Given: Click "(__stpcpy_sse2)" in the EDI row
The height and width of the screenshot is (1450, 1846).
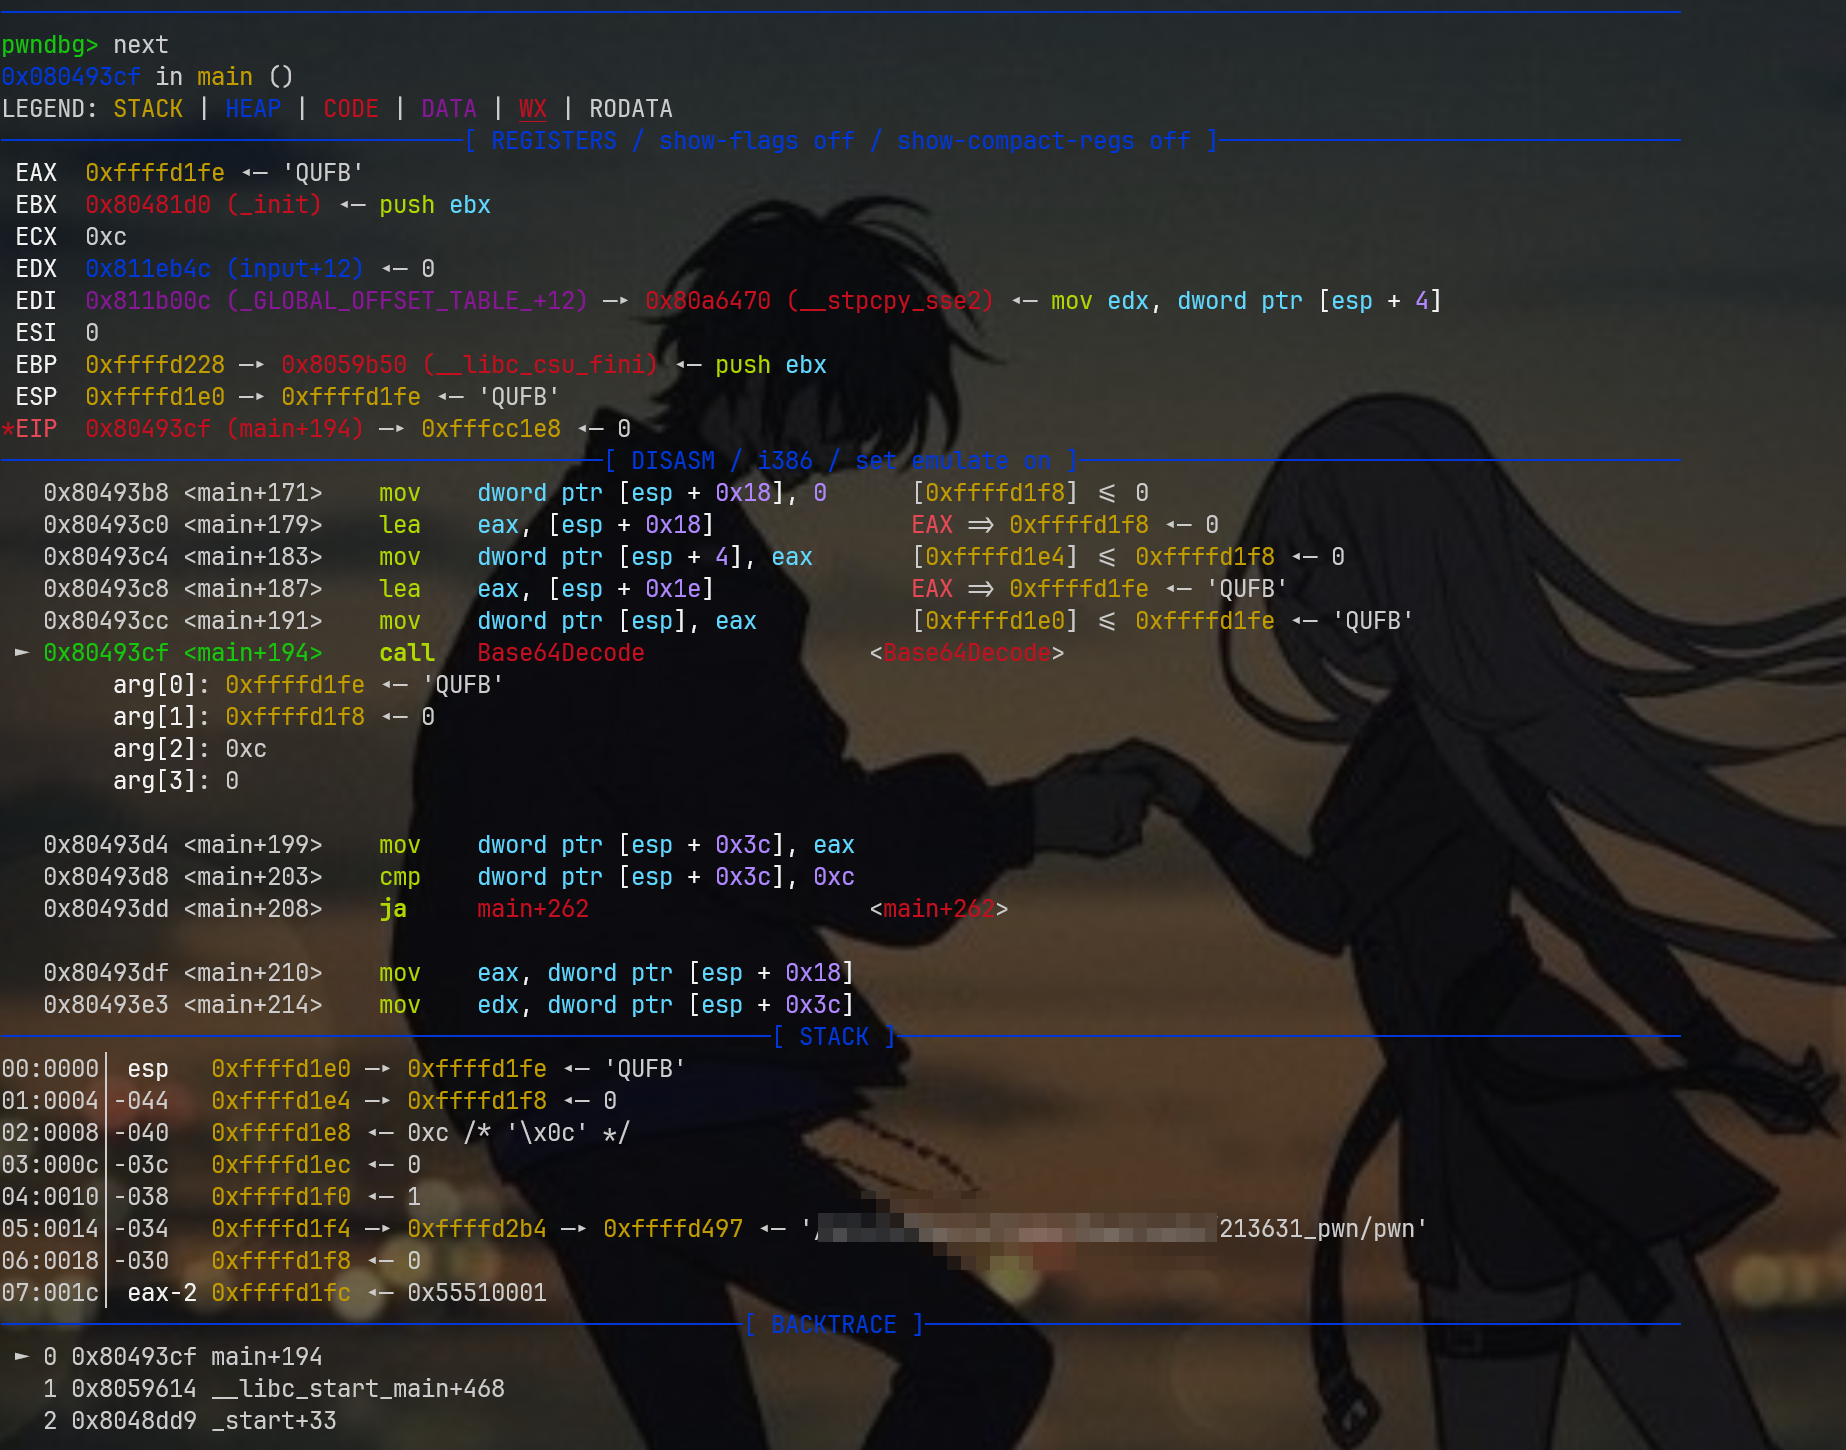Looking at the screenshot, I should tap(890, 301).
